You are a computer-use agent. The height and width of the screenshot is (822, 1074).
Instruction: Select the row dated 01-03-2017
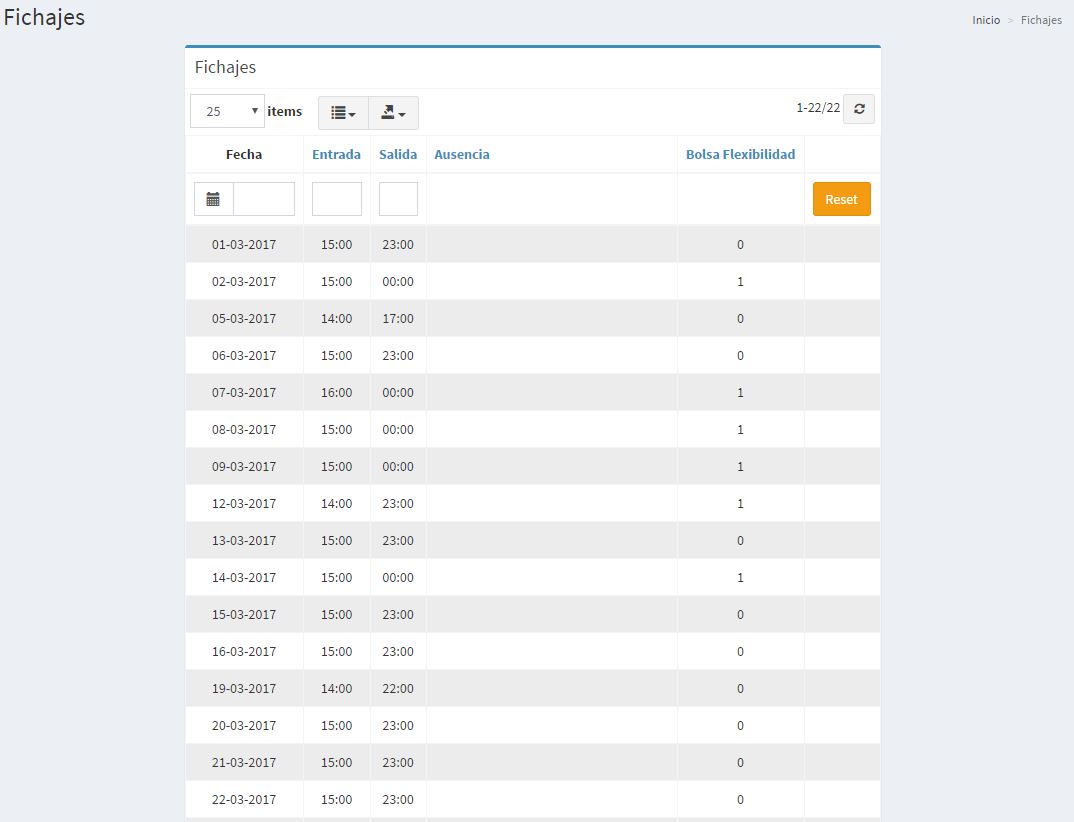click(x=244, y=244)
